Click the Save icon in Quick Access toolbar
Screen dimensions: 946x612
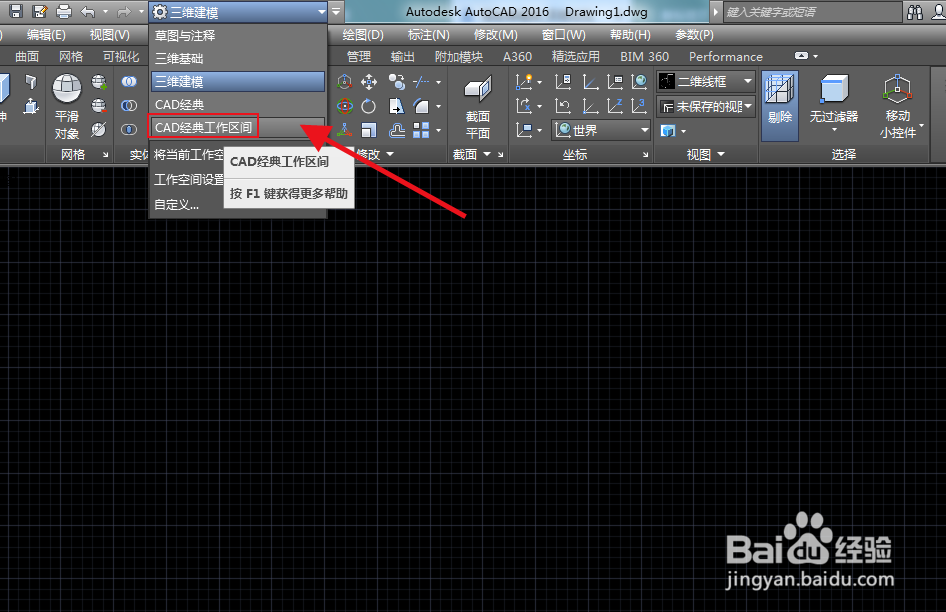click(x=16, y=11)
